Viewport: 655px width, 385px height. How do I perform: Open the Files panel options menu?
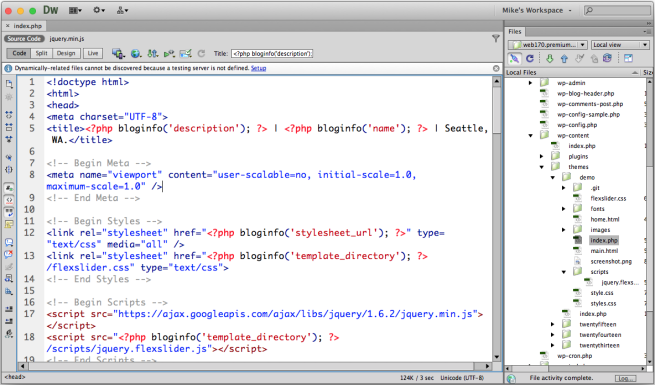(647, 32)
